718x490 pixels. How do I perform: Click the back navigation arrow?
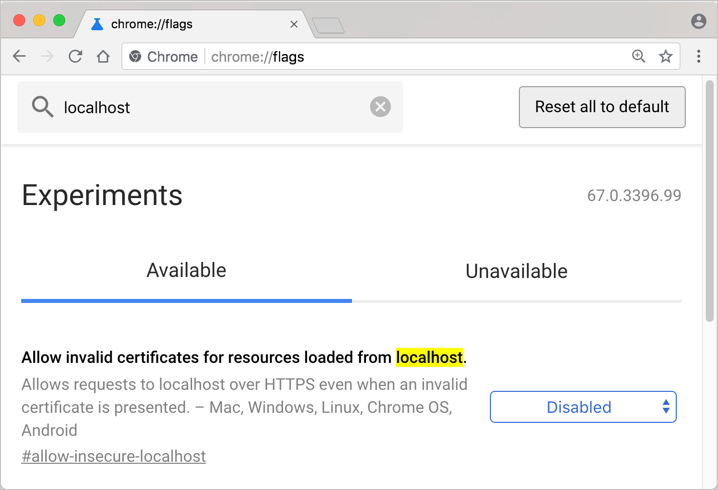(x=19, y=57)
